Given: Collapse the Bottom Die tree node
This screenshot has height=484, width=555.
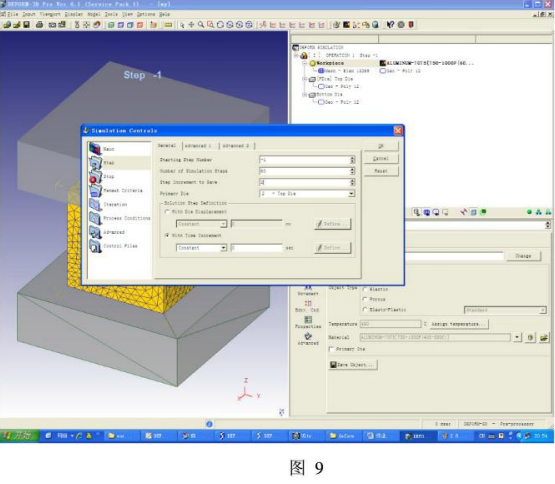Looking at the screenshot, I should tap(304, 95).
